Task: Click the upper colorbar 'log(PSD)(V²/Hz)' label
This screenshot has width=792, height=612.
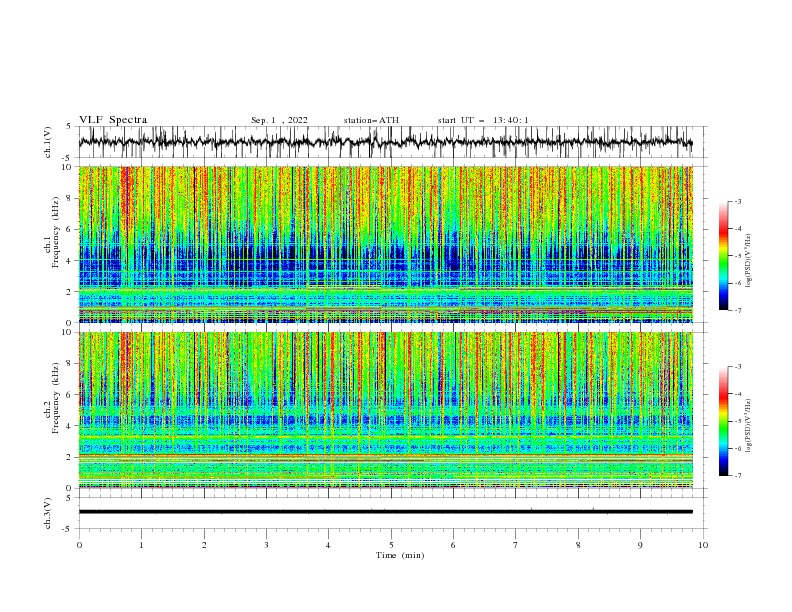Action: coord(748,261)
